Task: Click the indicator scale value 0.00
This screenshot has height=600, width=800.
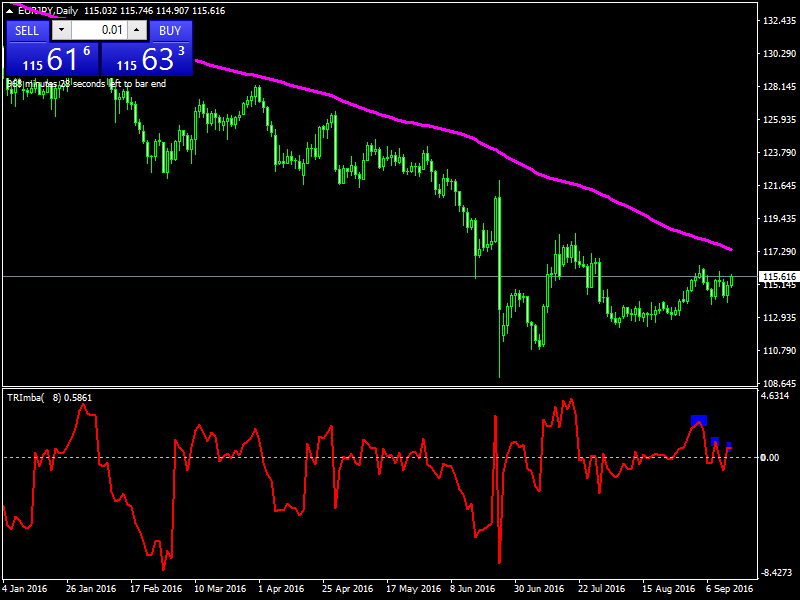Action: (x=770, y=458)
